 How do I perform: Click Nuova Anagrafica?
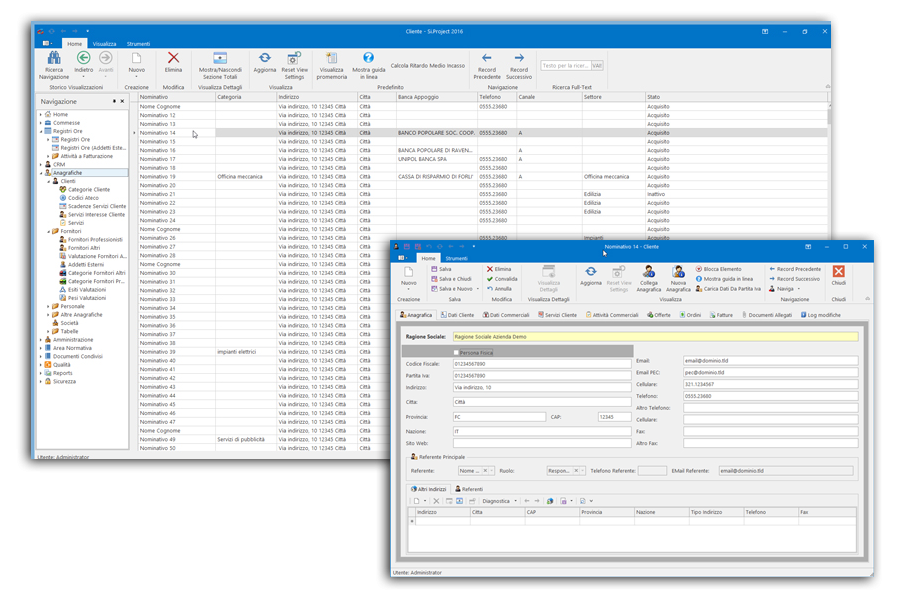[678, 279]
